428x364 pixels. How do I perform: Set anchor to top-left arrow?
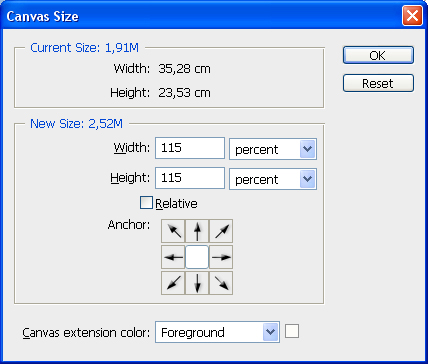173,231
